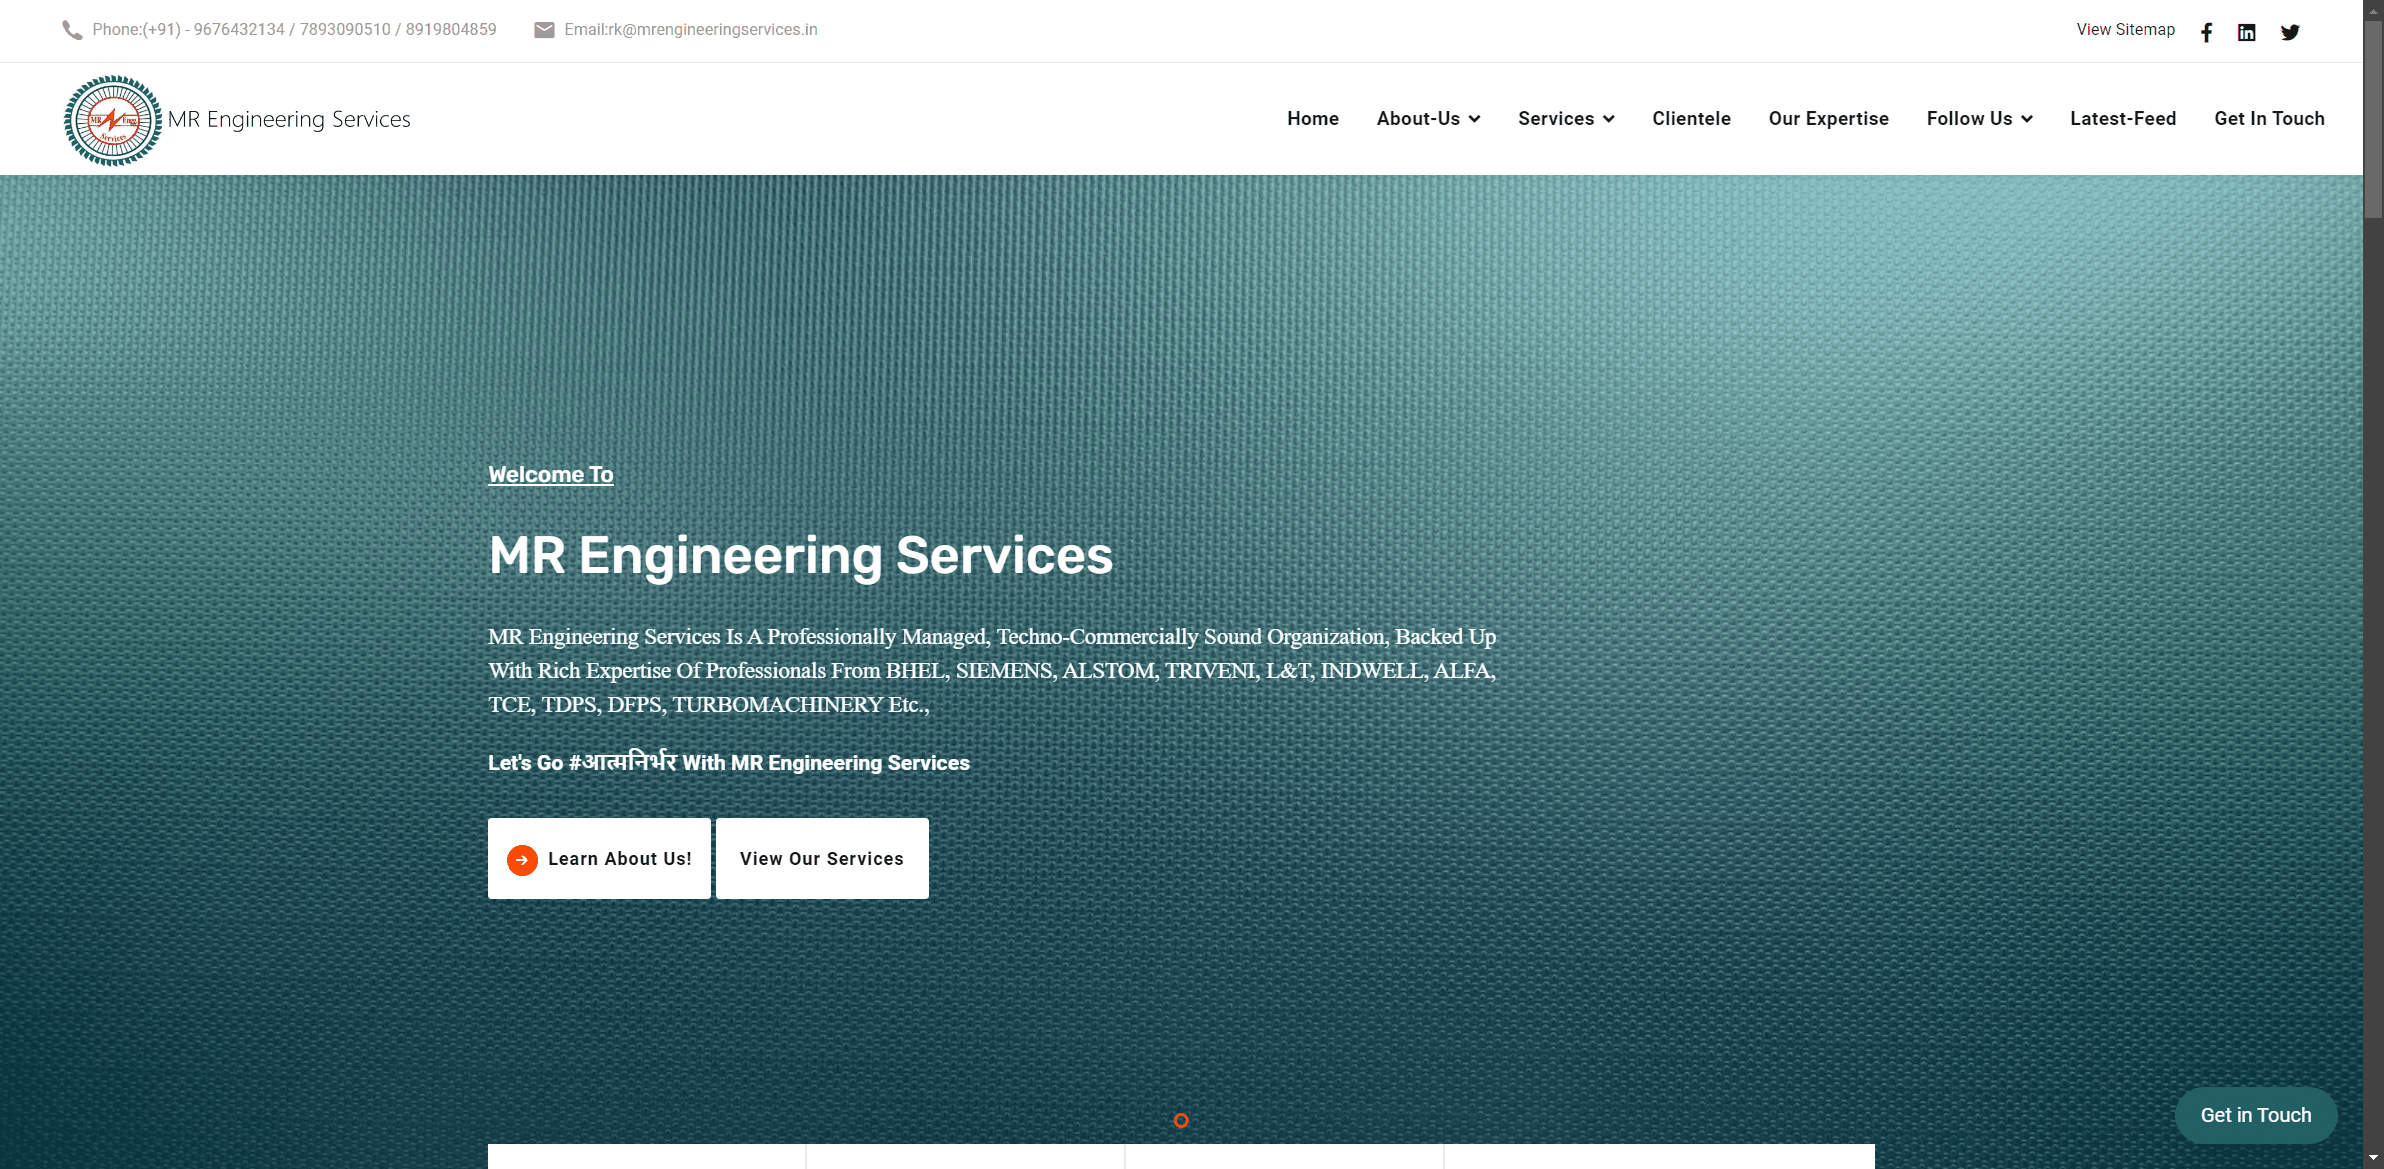Click the MR Engineering Services gear logo
The height and width of the screenshot is (1169, 2384).
pyautogui.click(x=113, y=120)
